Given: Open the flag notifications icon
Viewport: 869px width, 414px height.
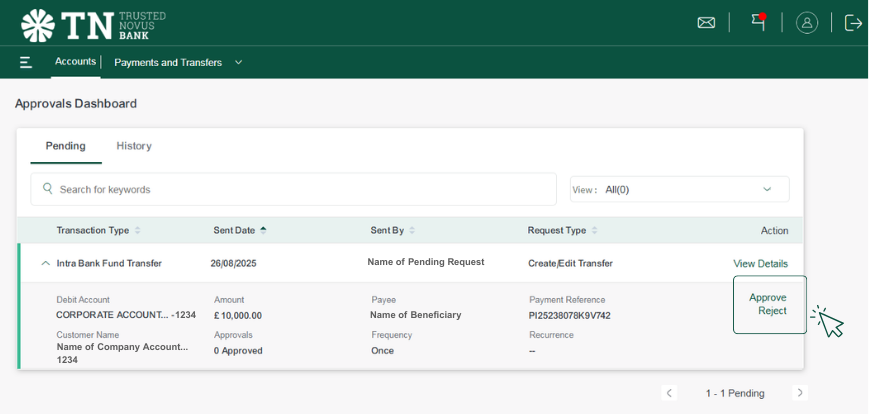Looking at the screenshot, I should point(758,22).
